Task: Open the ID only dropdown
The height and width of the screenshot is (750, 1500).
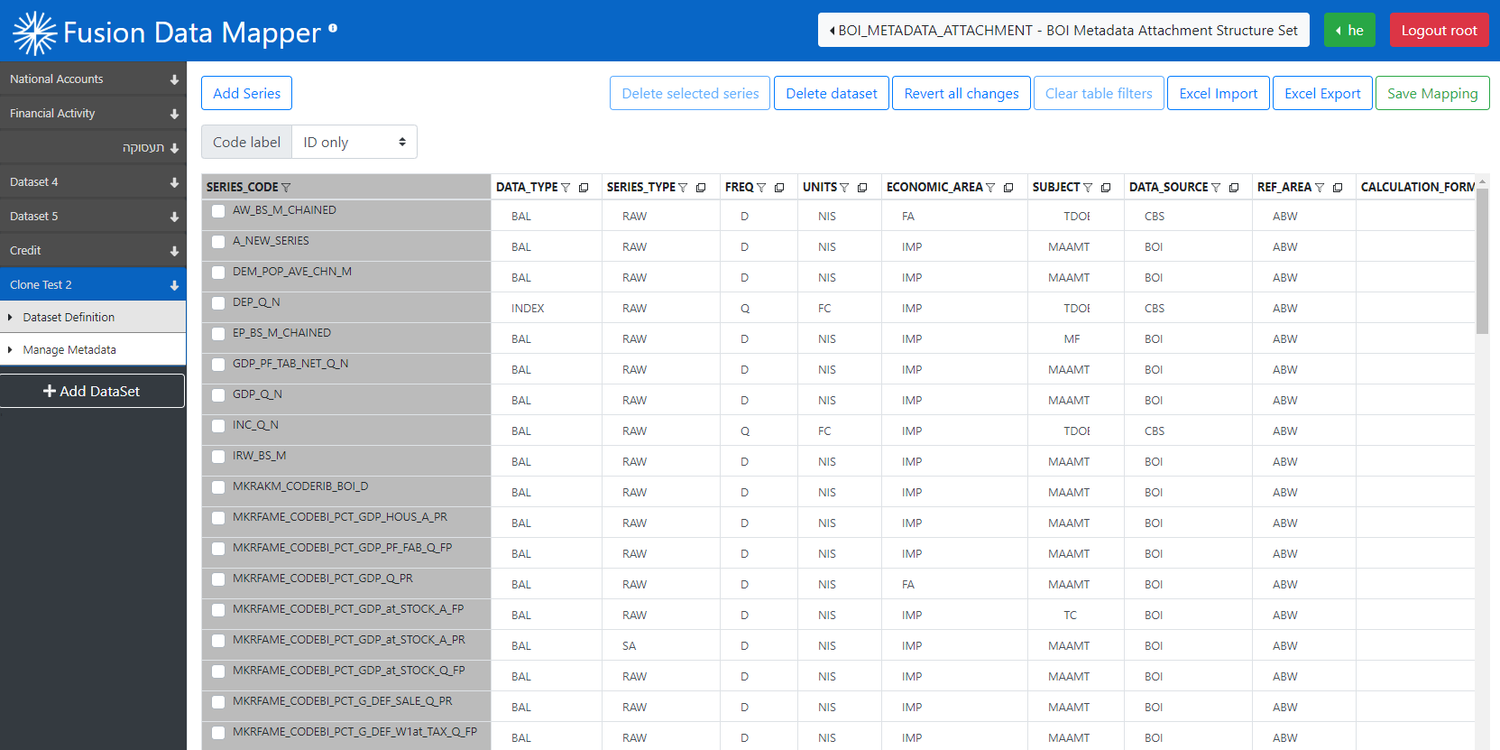Action: click(354, 141)
